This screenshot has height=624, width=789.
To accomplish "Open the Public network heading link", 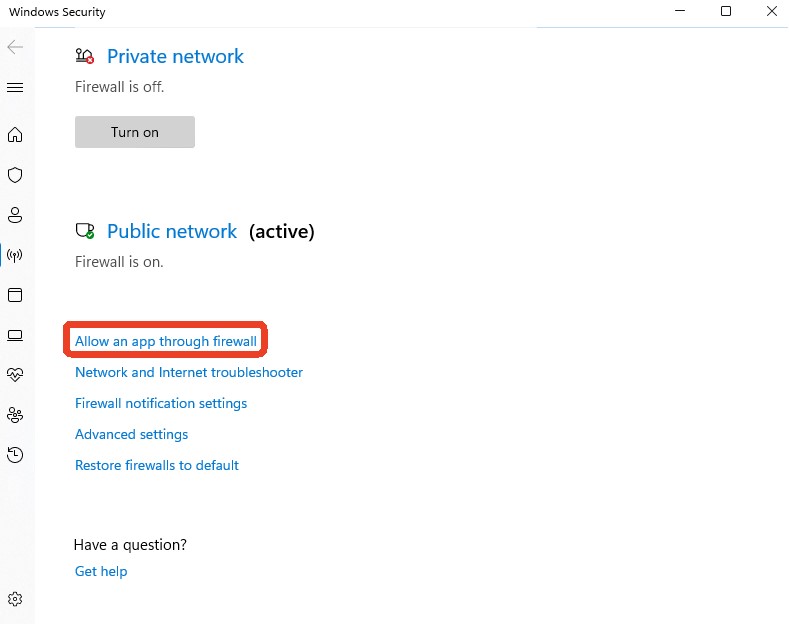I will click(172, 232).
